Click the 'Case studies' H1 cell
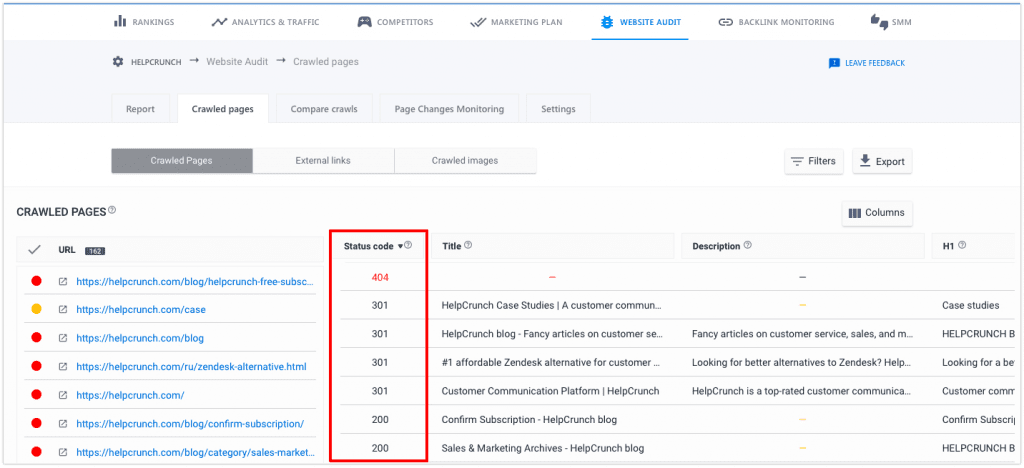1024x468 pixels. pos(970,305)
